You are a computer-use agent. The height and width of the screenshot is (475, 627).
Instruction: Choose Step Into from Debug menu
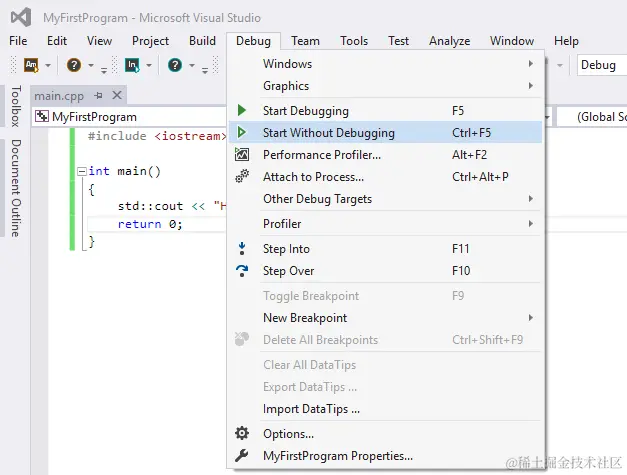[x=385, y=249]
